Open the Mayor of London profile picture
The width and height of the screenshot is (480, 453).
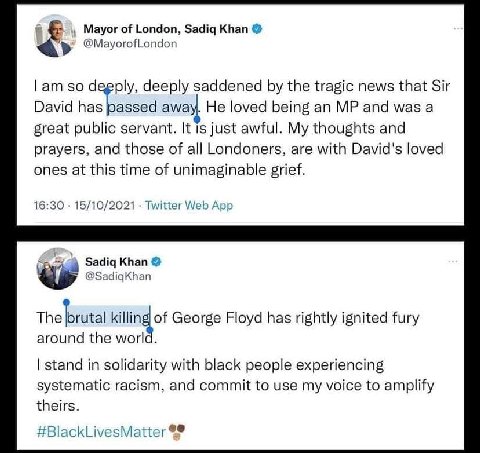[55, 36]
